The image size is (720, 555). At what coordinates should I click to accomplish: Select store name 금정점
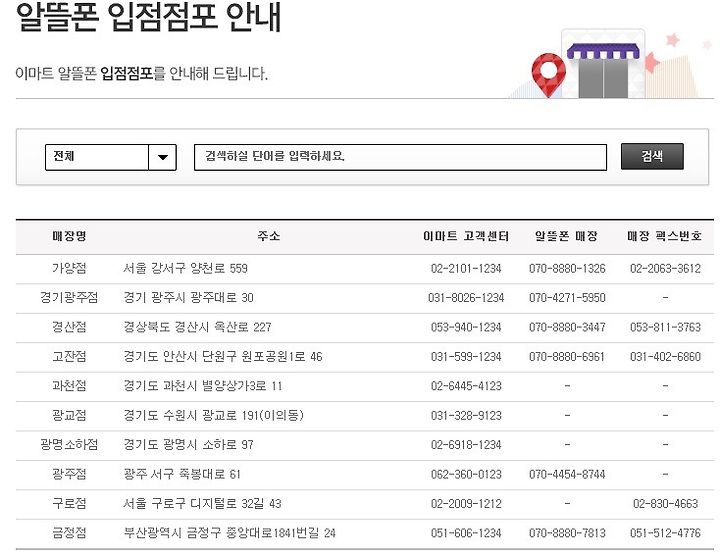69,533
